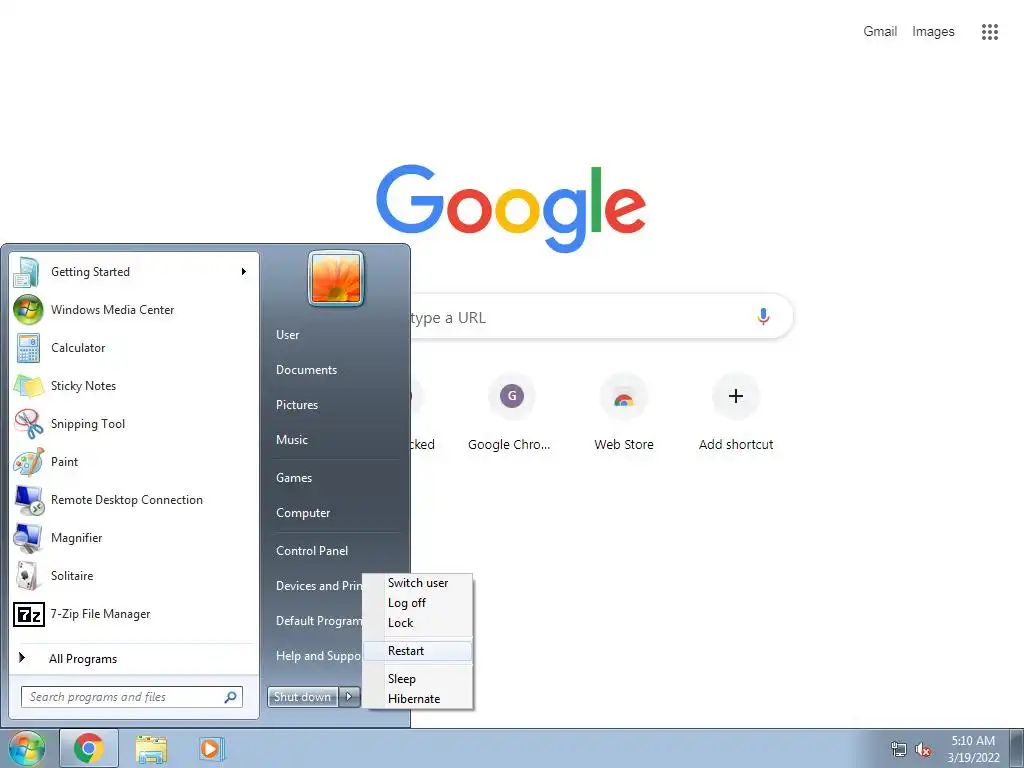
Task: Open Computer from Start menu
Action: (x=303, y=513)
